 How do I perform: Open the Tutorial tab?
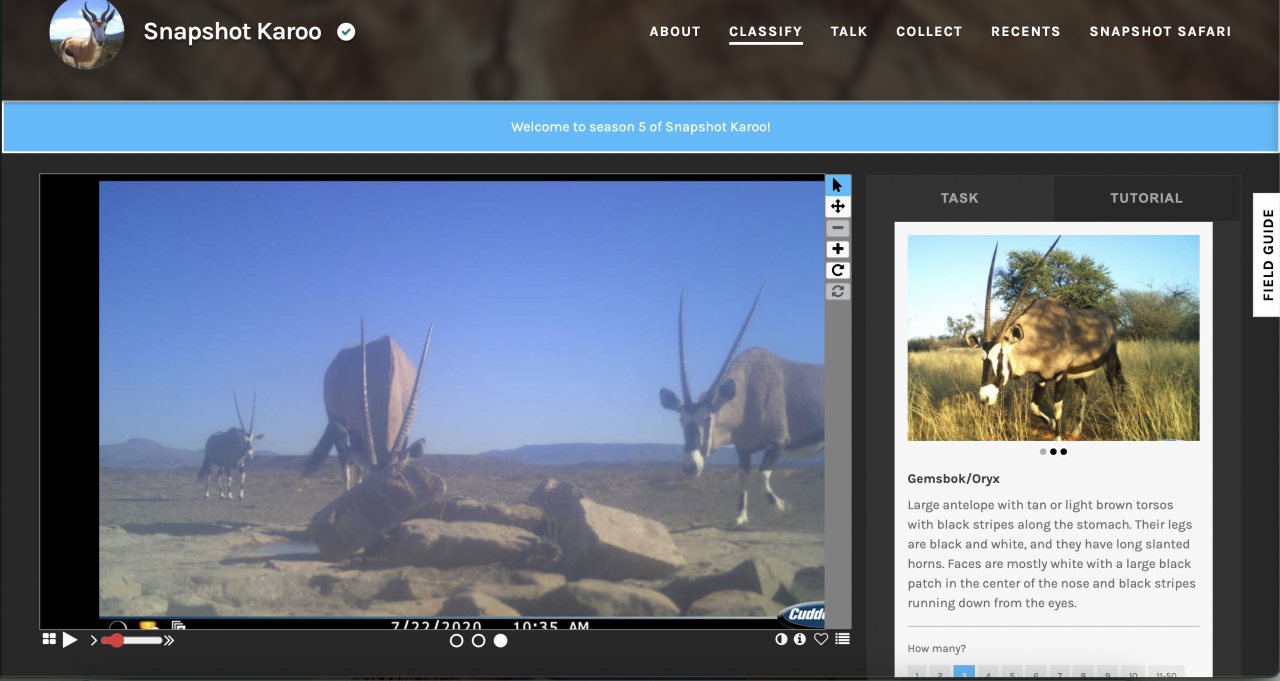tap(1146, 198)
